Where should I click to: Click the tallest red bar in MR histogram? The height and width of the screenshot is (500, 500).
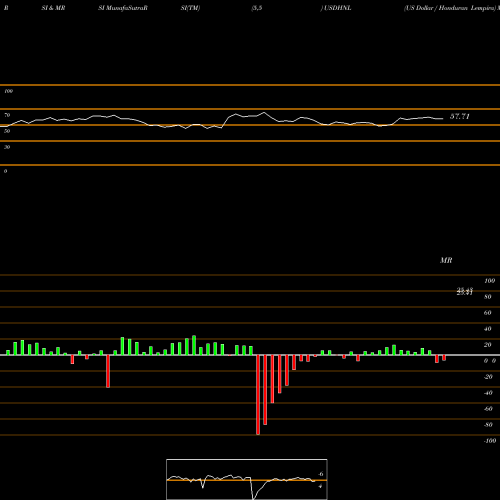(258, 395)
